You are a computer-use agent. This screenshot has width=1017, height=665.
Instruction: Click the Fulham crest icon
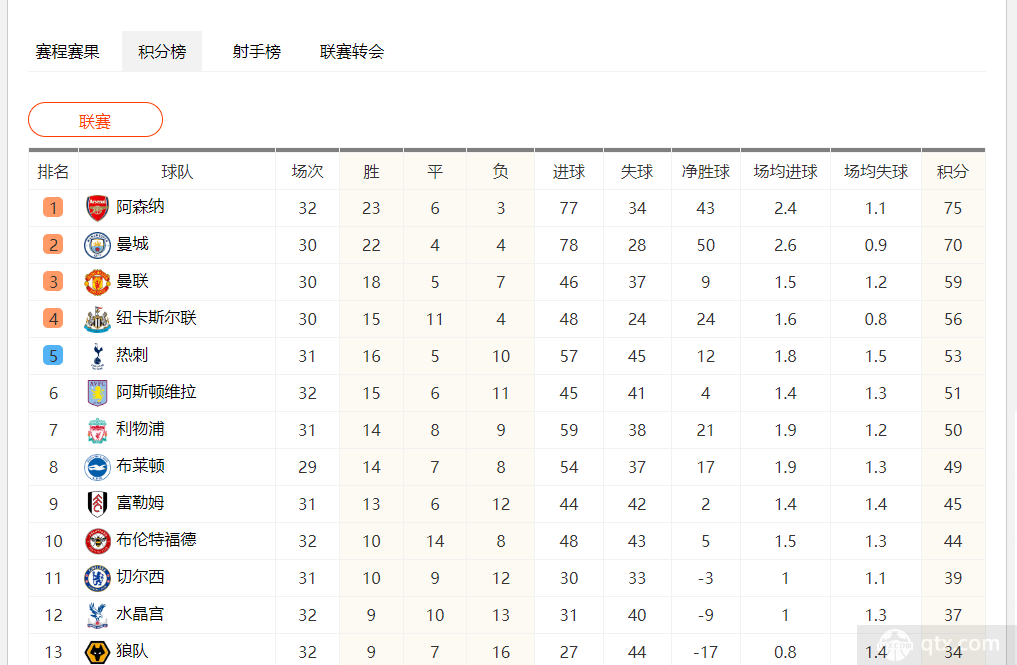click(x=97, y=504)
